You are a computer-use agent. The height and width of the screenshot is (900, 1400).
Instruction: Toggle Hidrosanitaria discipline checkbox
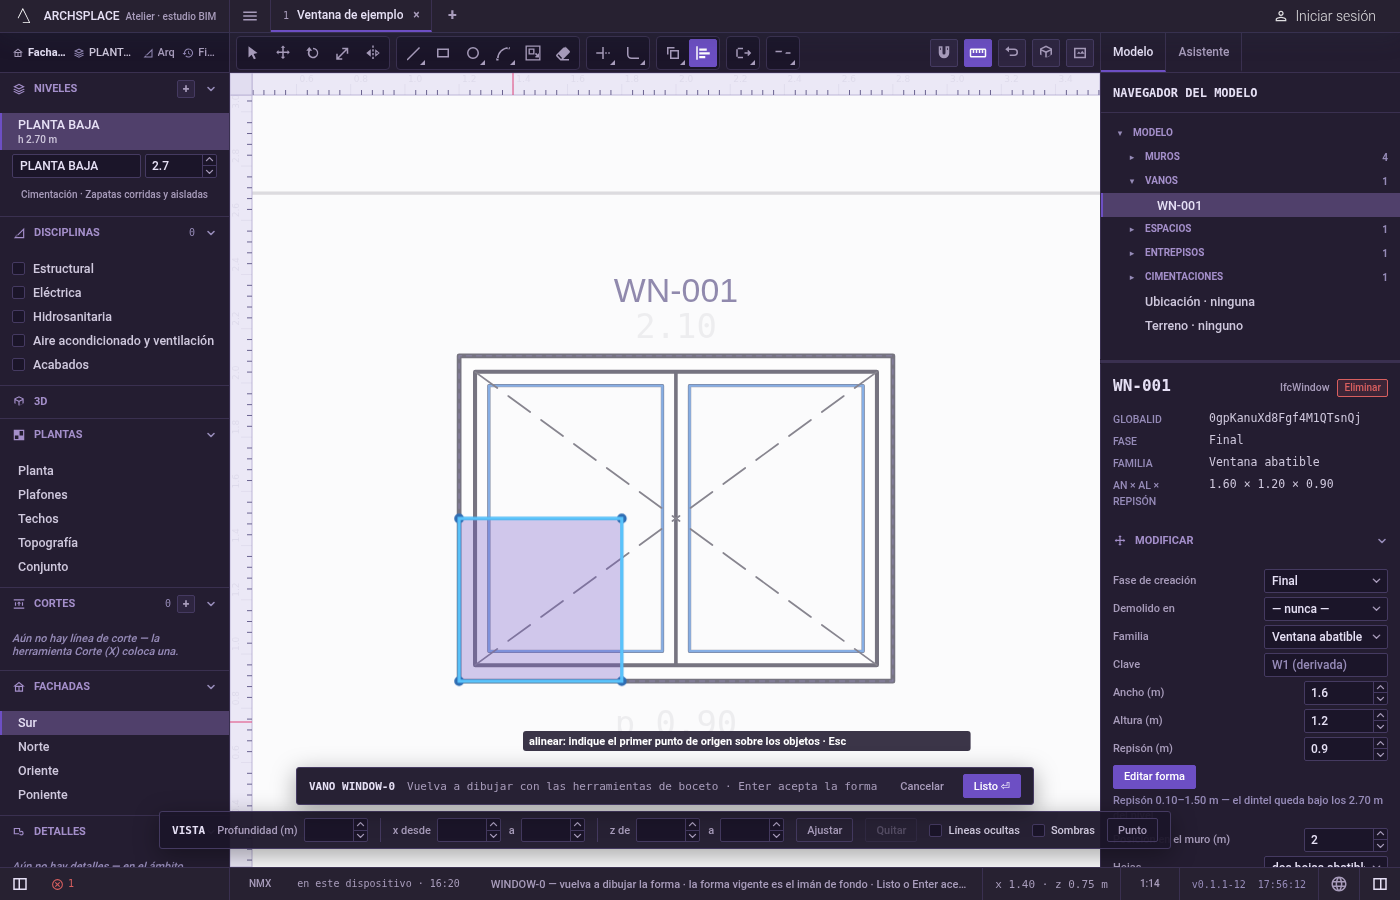[18, 316]
